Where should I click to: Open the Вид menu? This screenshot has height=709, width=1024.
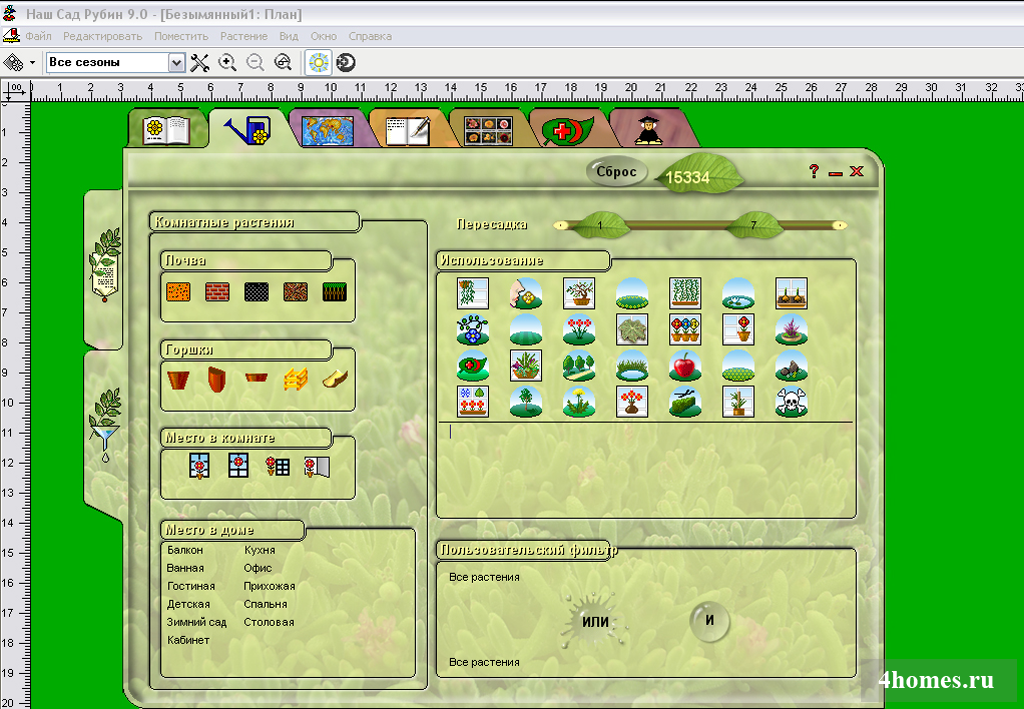coord(289,36)
